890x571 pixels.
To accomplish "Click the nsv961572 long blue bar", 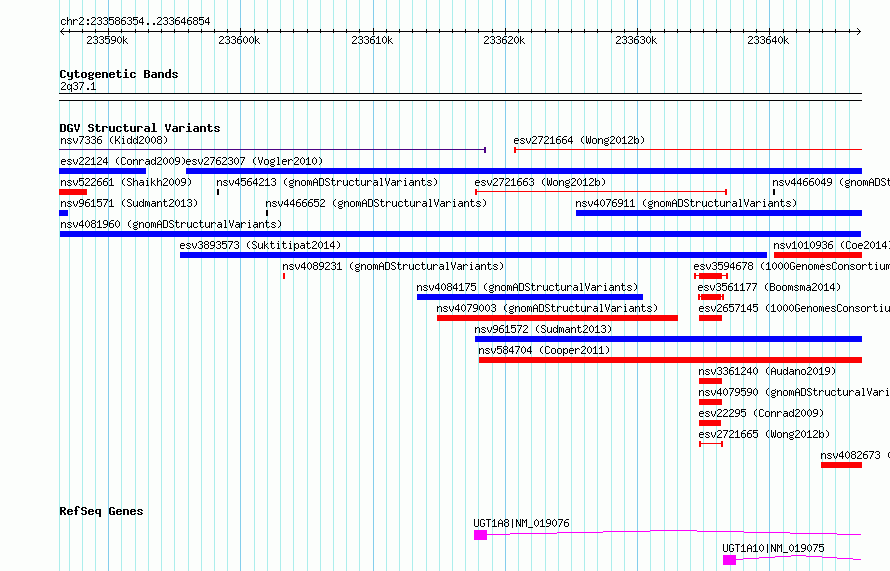I will [x=669, y=339].
